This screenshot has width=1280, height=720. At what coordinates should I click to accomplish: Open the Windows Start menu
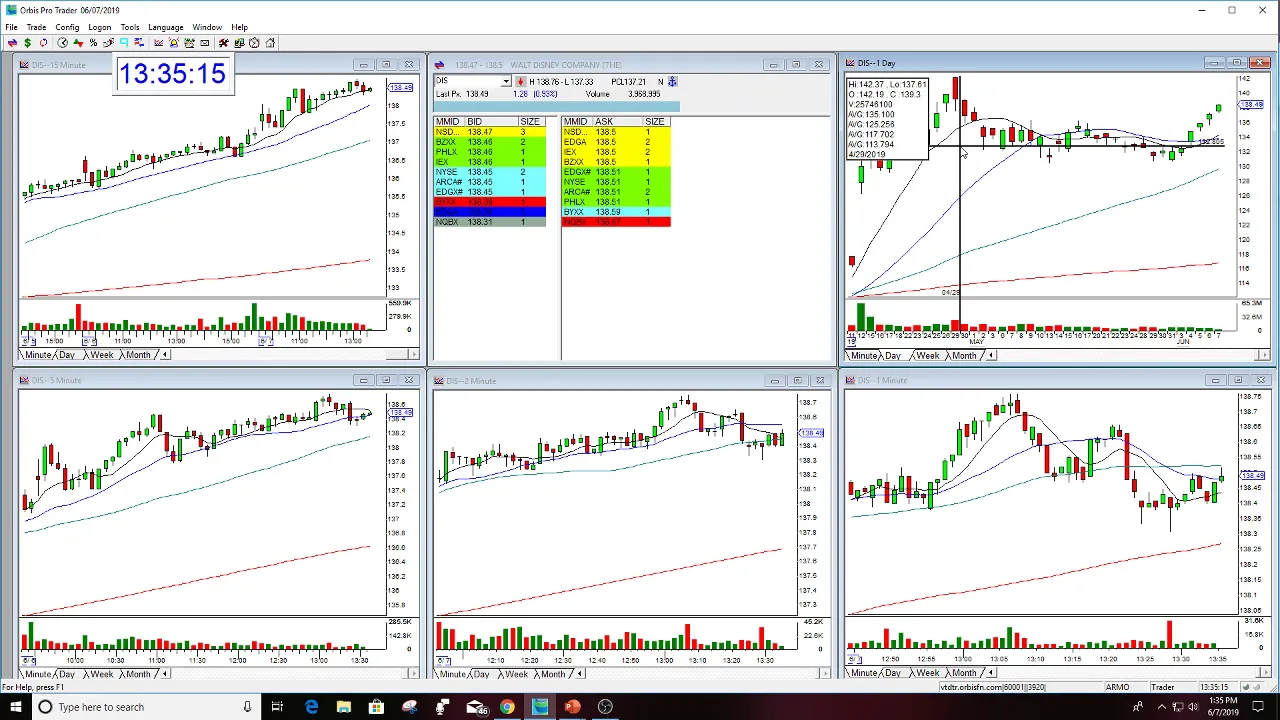tap(15, 707)
